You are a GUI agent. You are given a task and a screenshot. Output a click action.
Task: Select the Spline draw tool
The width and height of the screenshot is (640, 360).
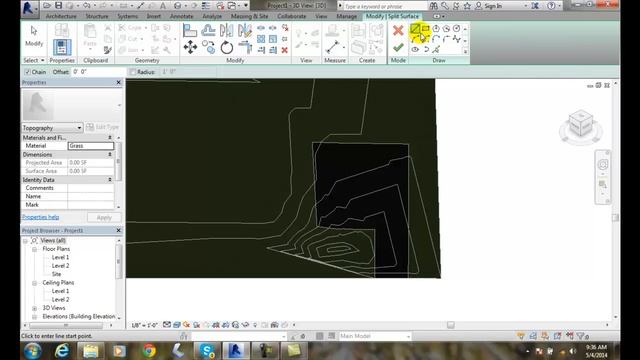456,39
